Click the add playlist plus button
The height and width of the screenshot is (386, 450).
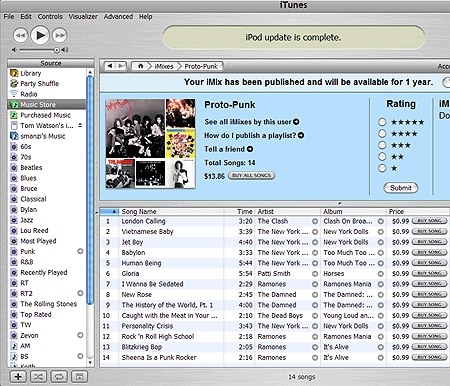[x=18, y=377]
